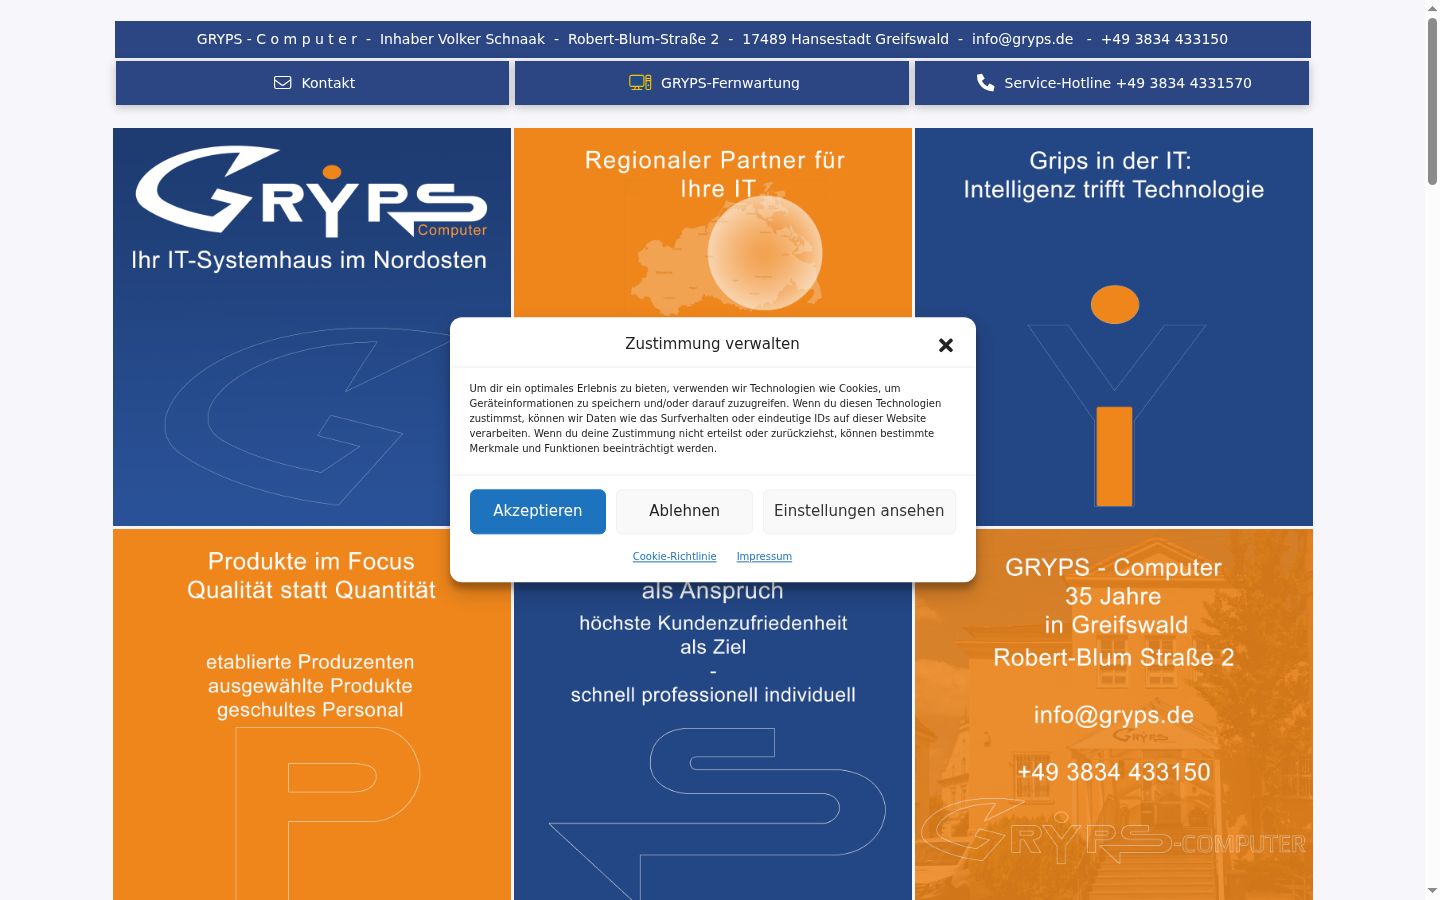
Task: Click the Robert-Blum-Straße 2 header address
Action: (x=643, y=39)
